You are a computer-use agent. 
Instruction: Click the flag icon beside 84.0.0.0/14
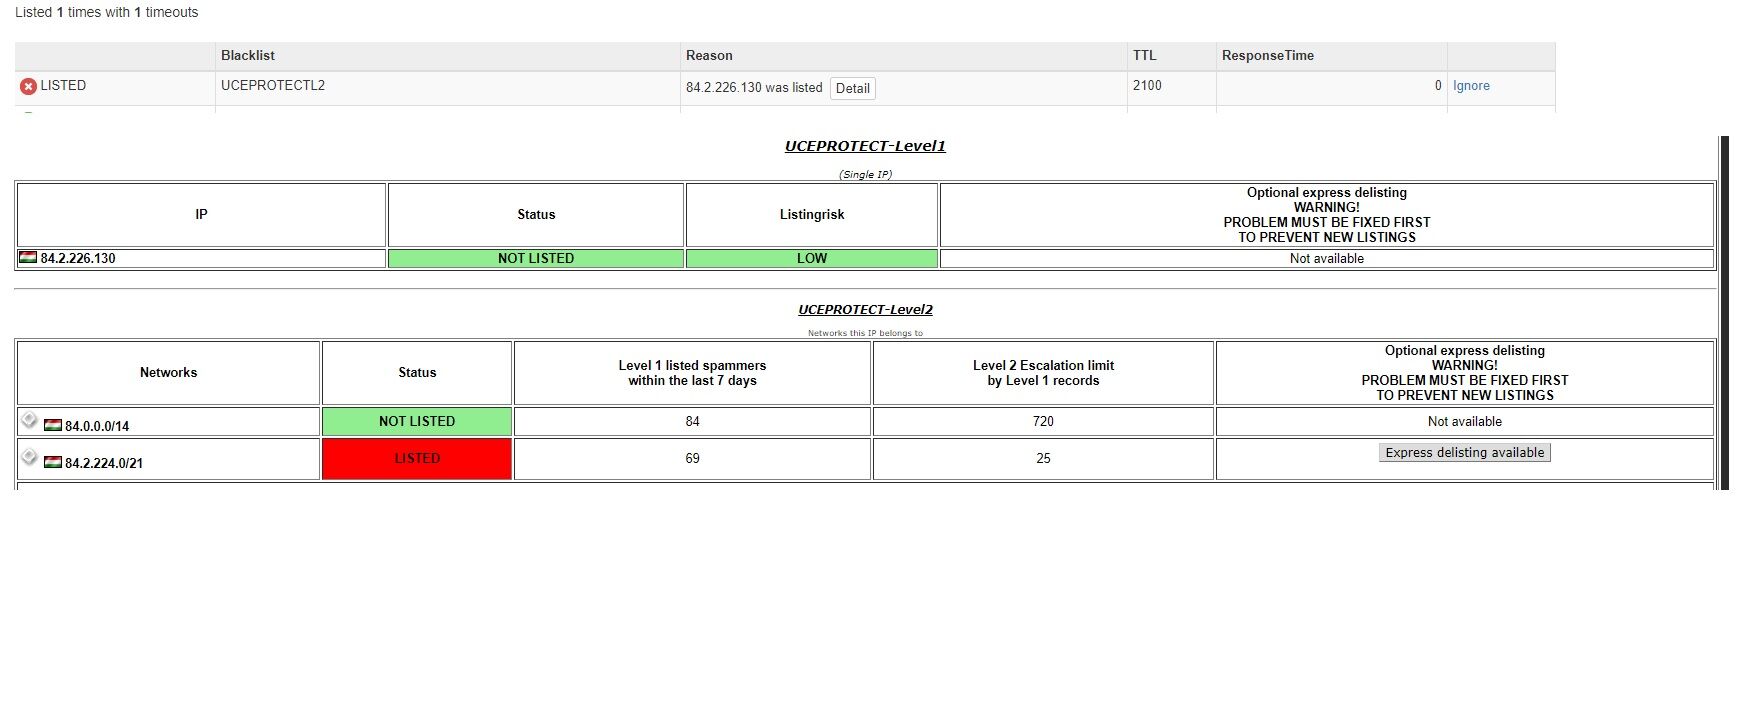53,425
